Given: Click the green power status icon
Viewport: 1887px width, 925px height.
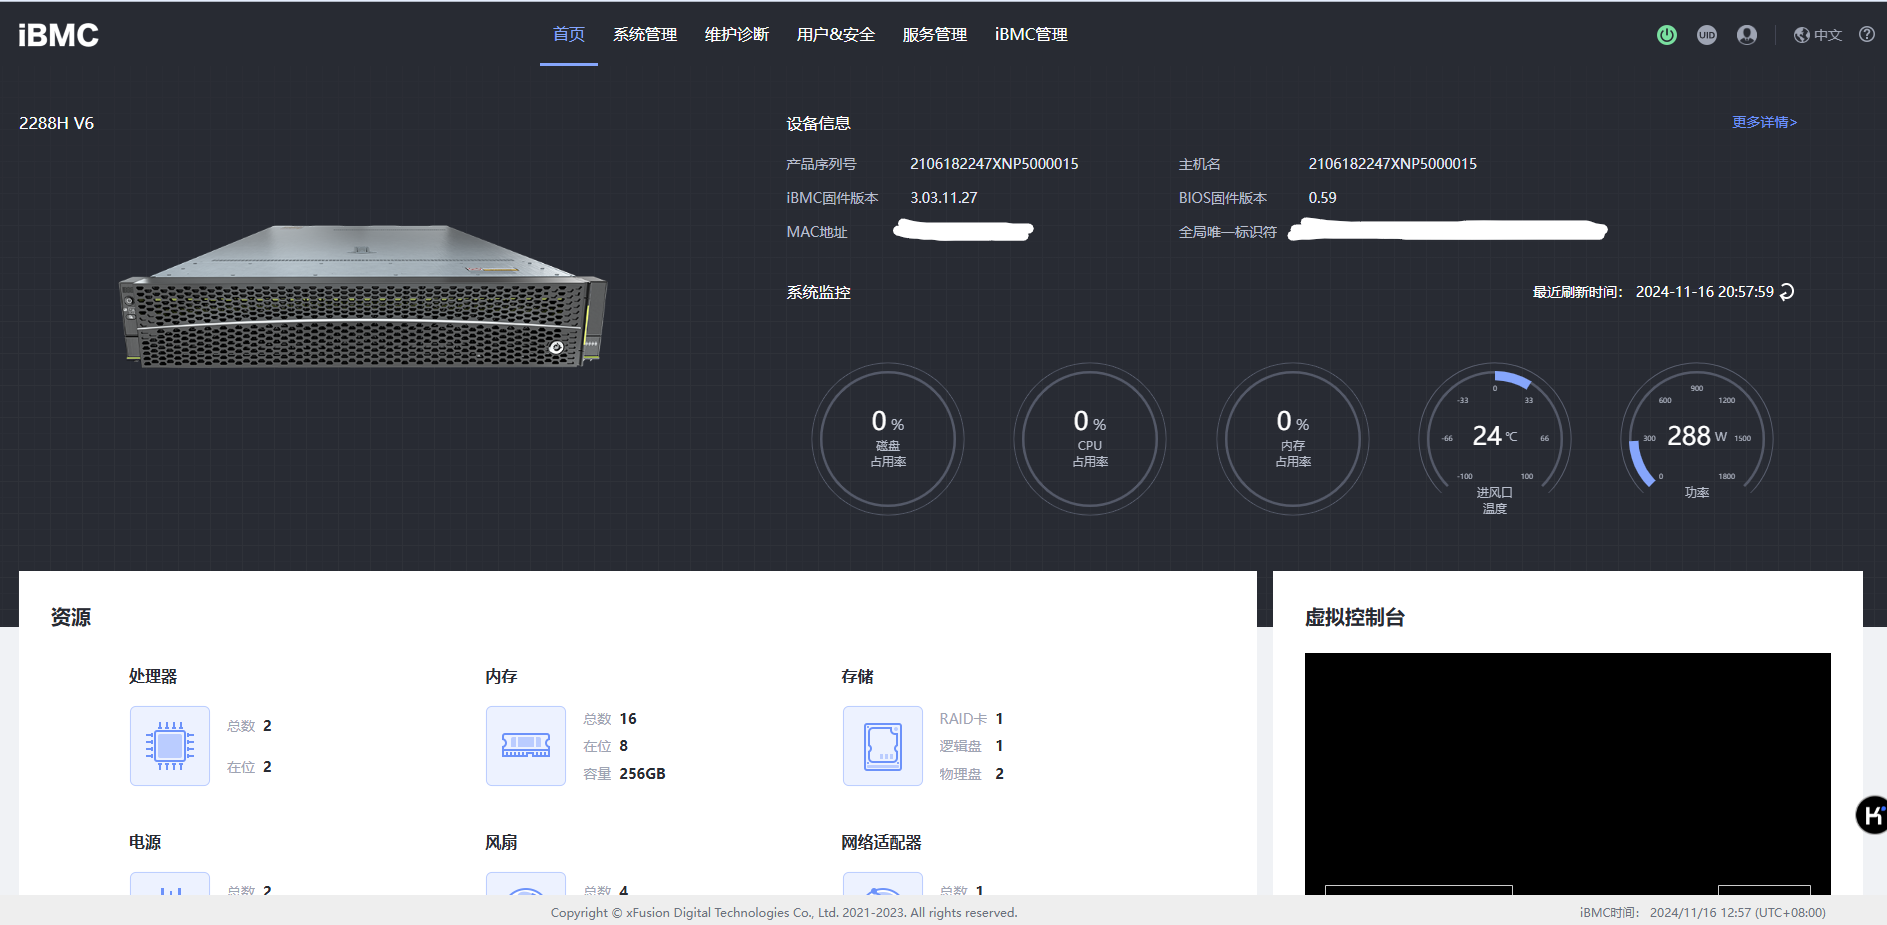Looking at the screenshot, I should (1666, 35).
